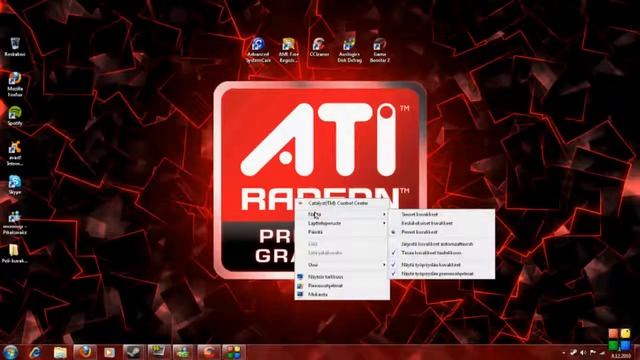Expand the Näytä submenu

[x=342, y=214]
